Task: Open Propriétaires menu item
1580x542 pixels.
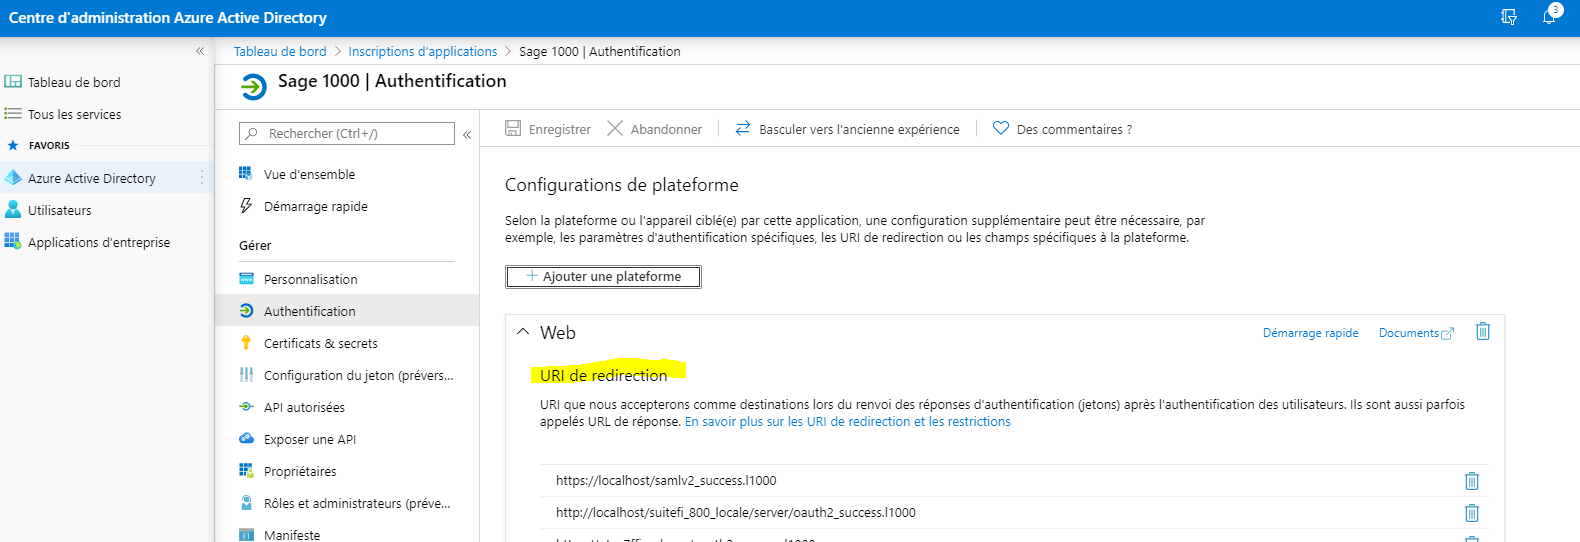Action: (x=300, y=471)
